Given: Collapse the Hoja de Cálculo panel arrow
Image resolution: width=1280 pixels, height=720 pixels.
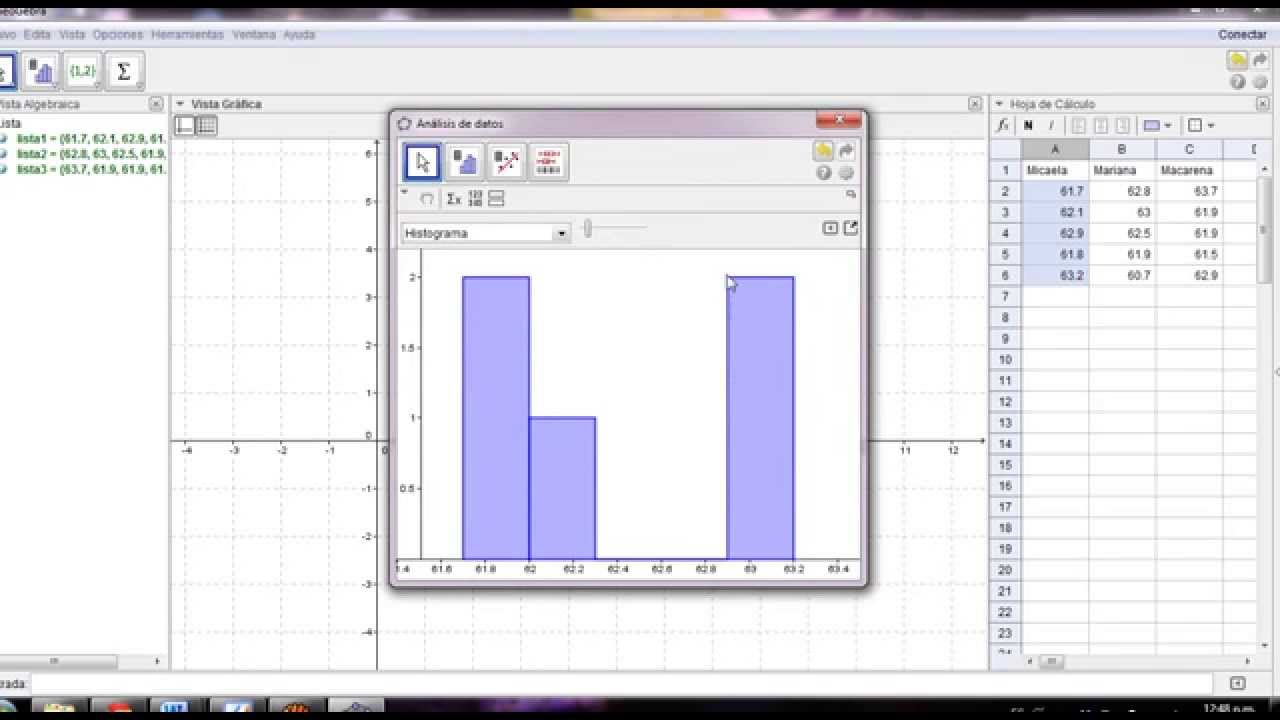Looking at the screenshot, I should point(999,104).
